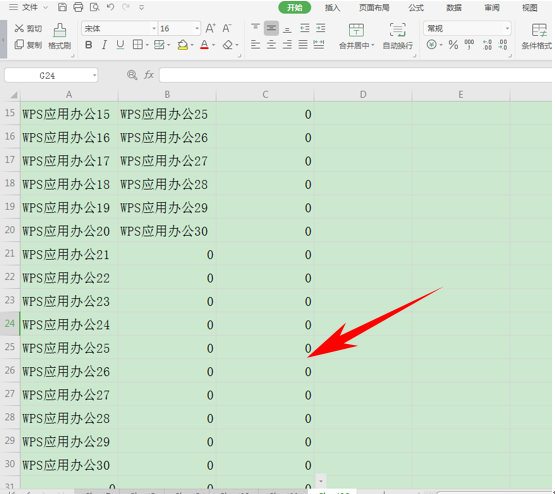Select cell WPS应用办公21 in column A
Screen dimensions: 555x494
[69, 254]
